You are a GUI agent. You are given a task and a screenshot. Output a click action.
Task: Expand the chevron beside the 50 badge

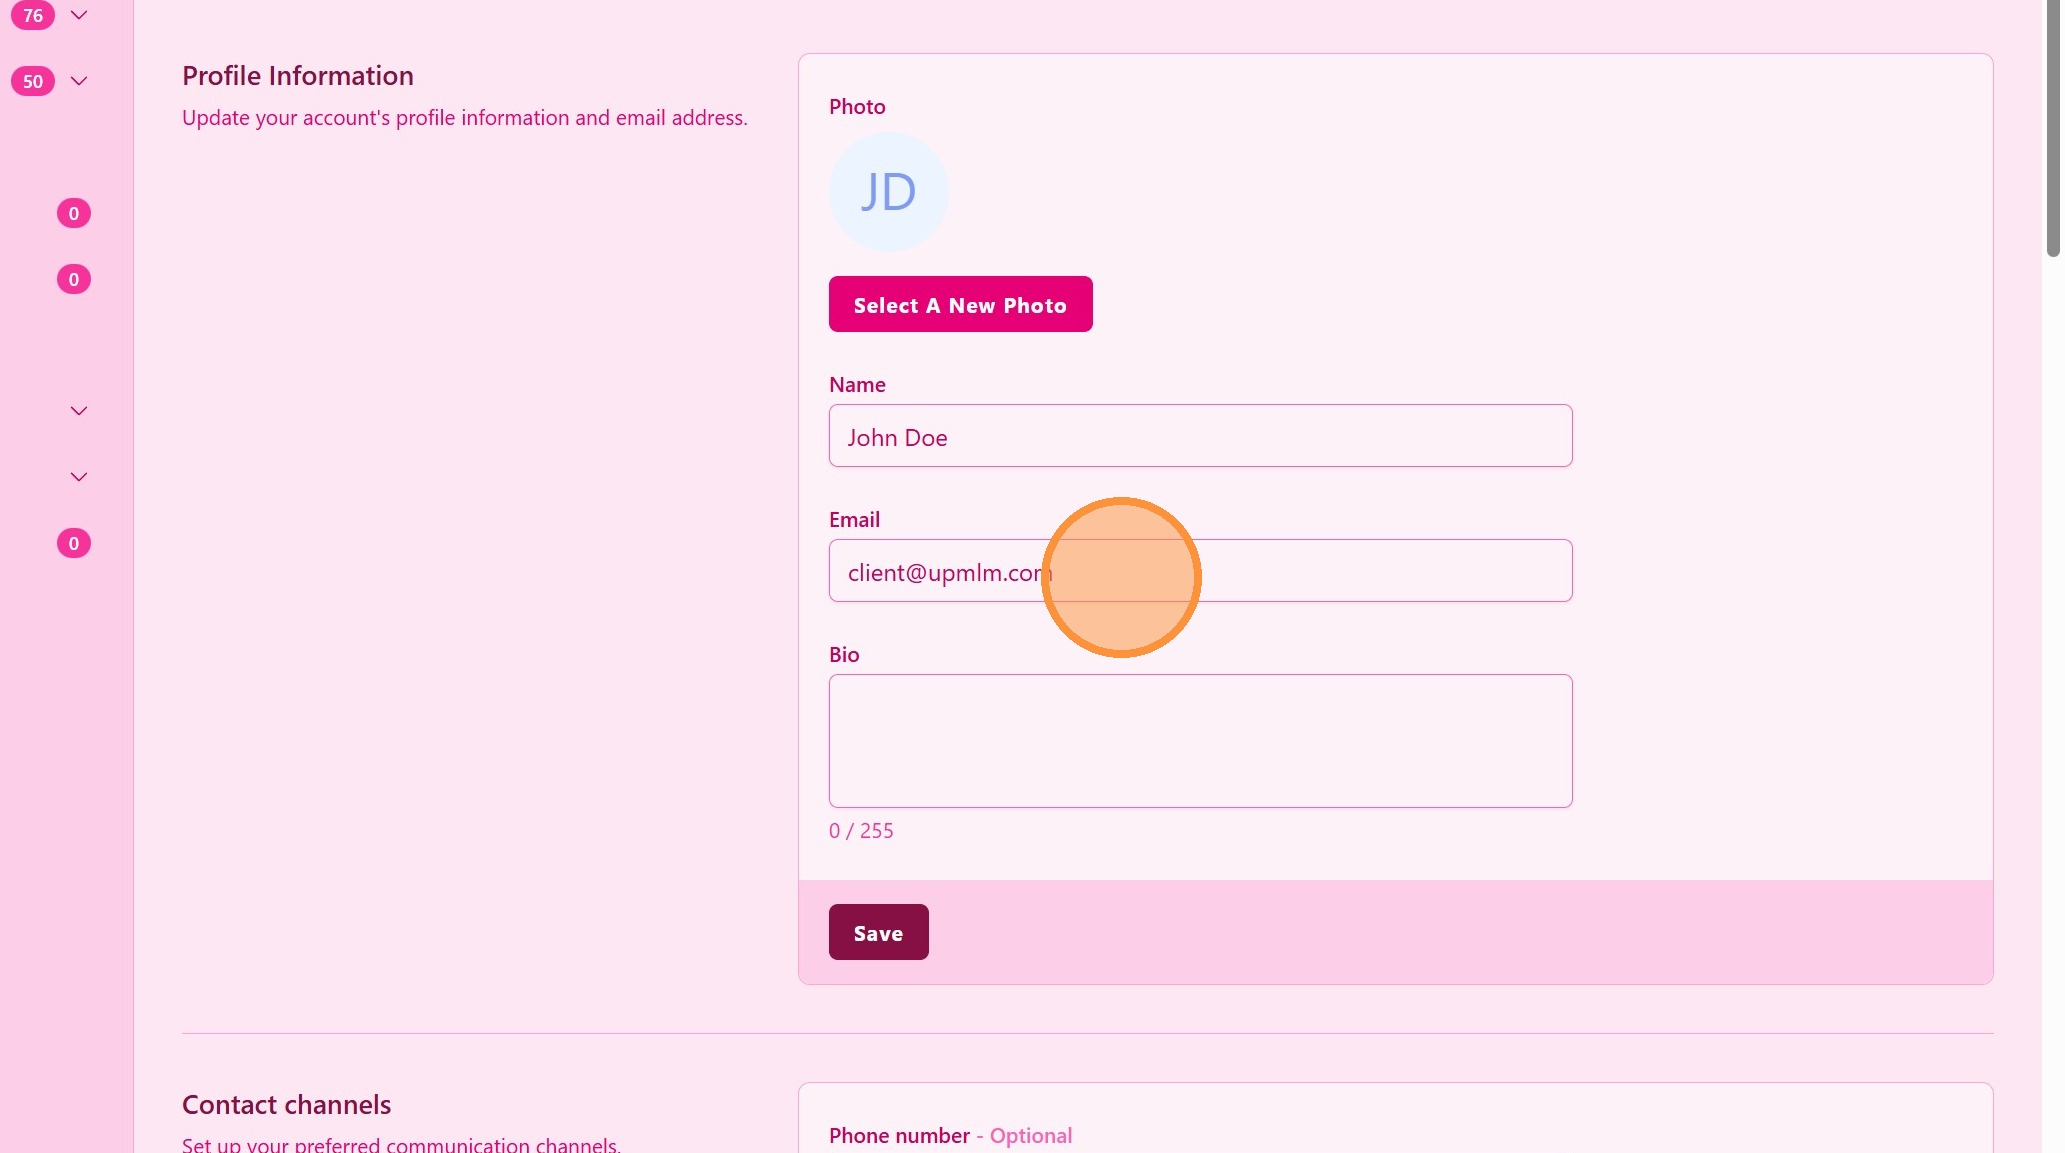point(79,81)
